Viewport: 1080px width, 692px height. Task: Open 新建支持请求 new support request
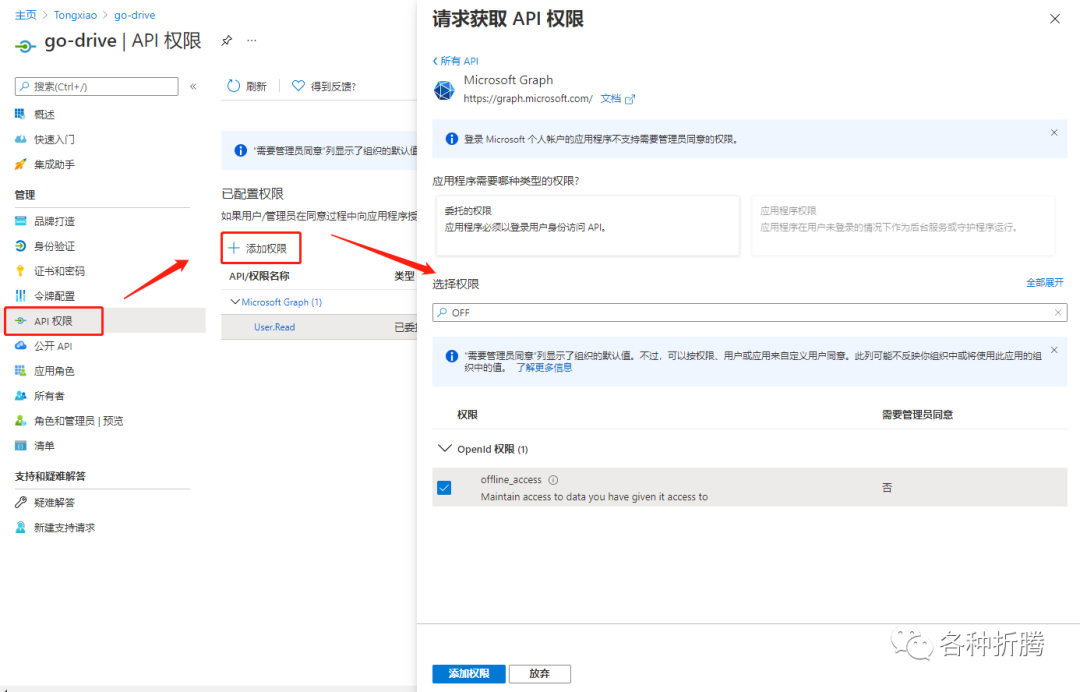63,527
